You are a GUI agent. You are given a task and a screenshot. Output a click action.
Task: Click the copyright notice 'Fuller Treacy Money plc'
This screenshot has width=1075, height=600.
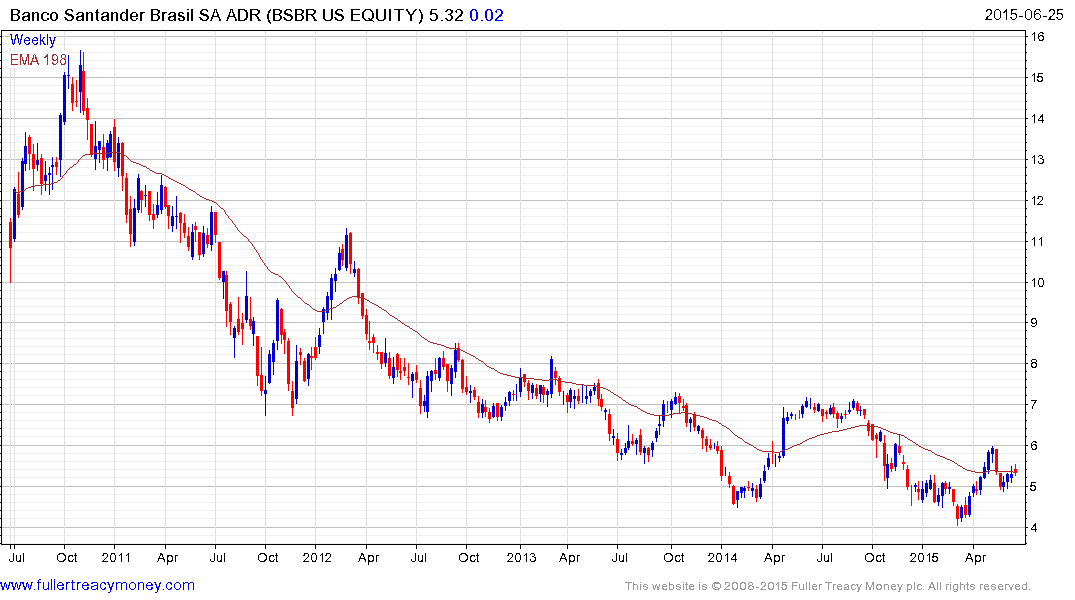coord(857,586)
